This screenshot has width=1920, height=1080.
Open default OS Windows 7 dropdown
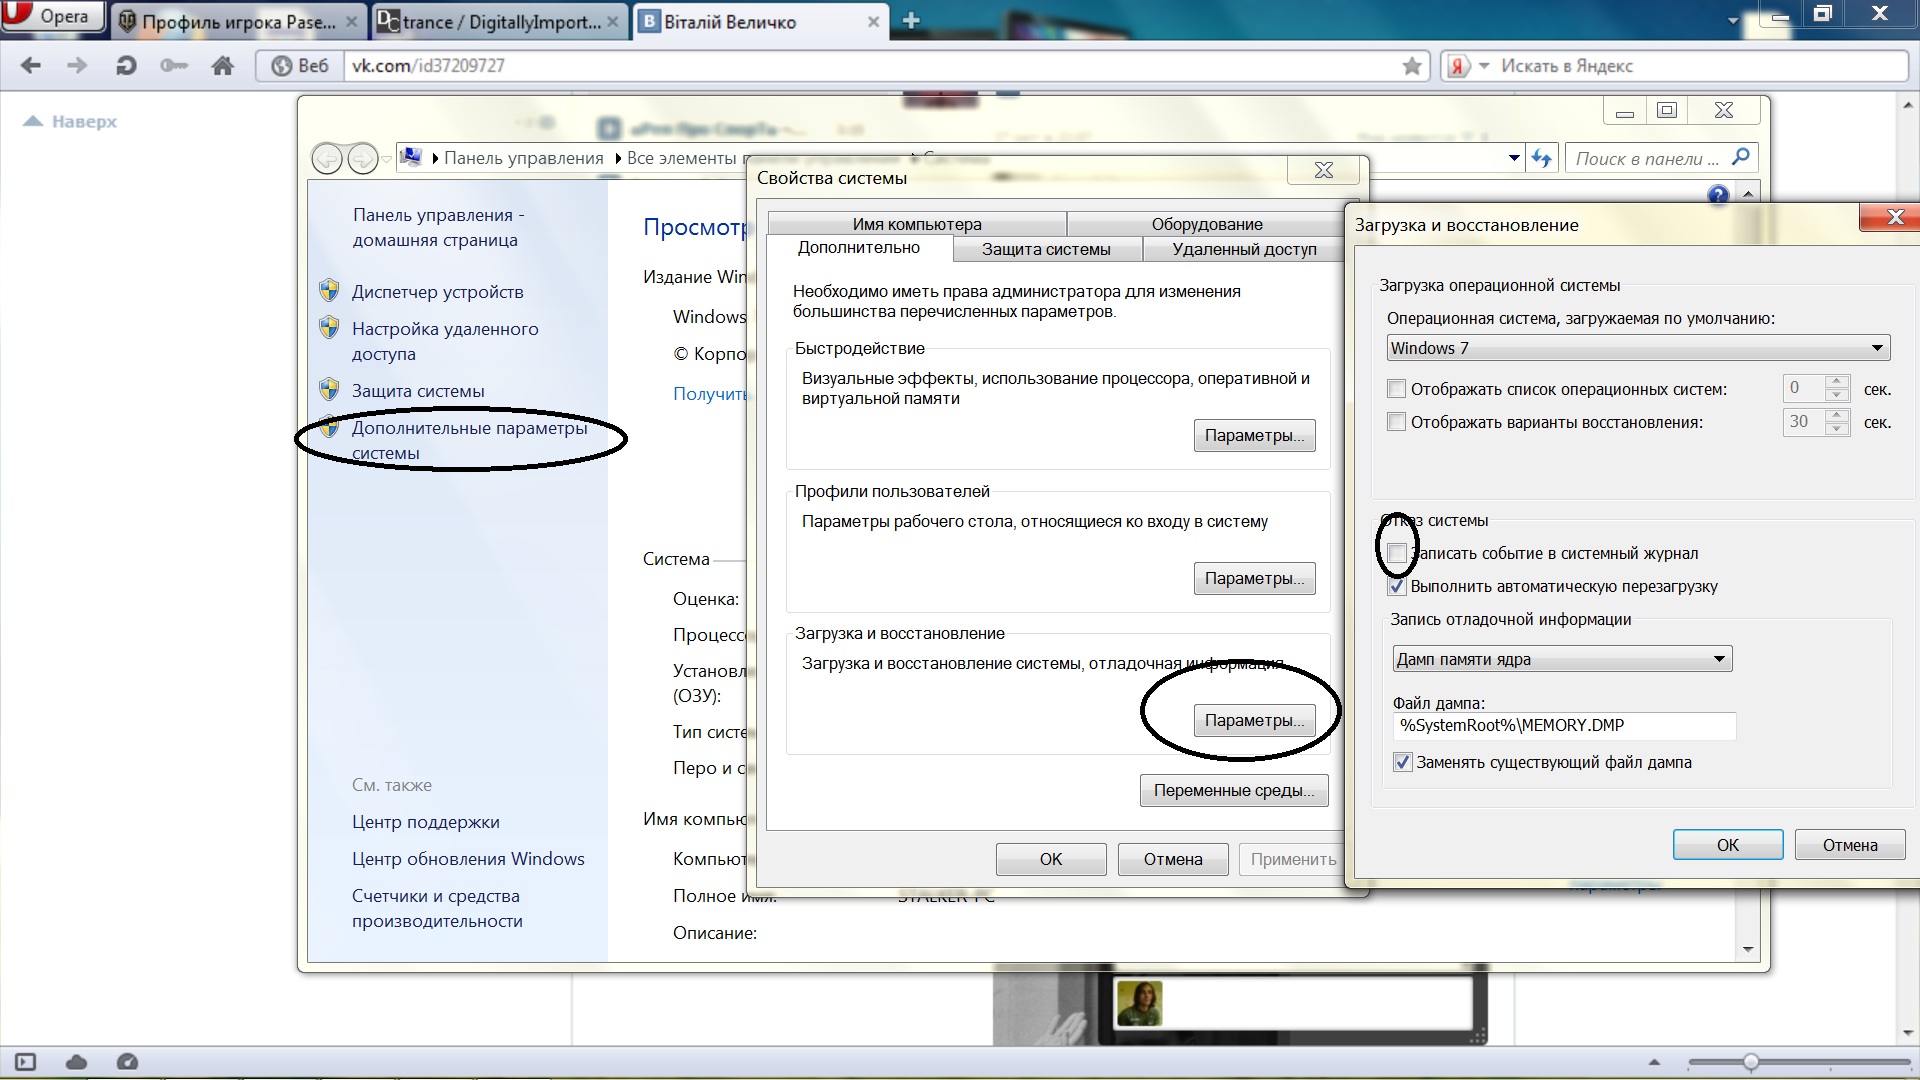click(1638, 348)
